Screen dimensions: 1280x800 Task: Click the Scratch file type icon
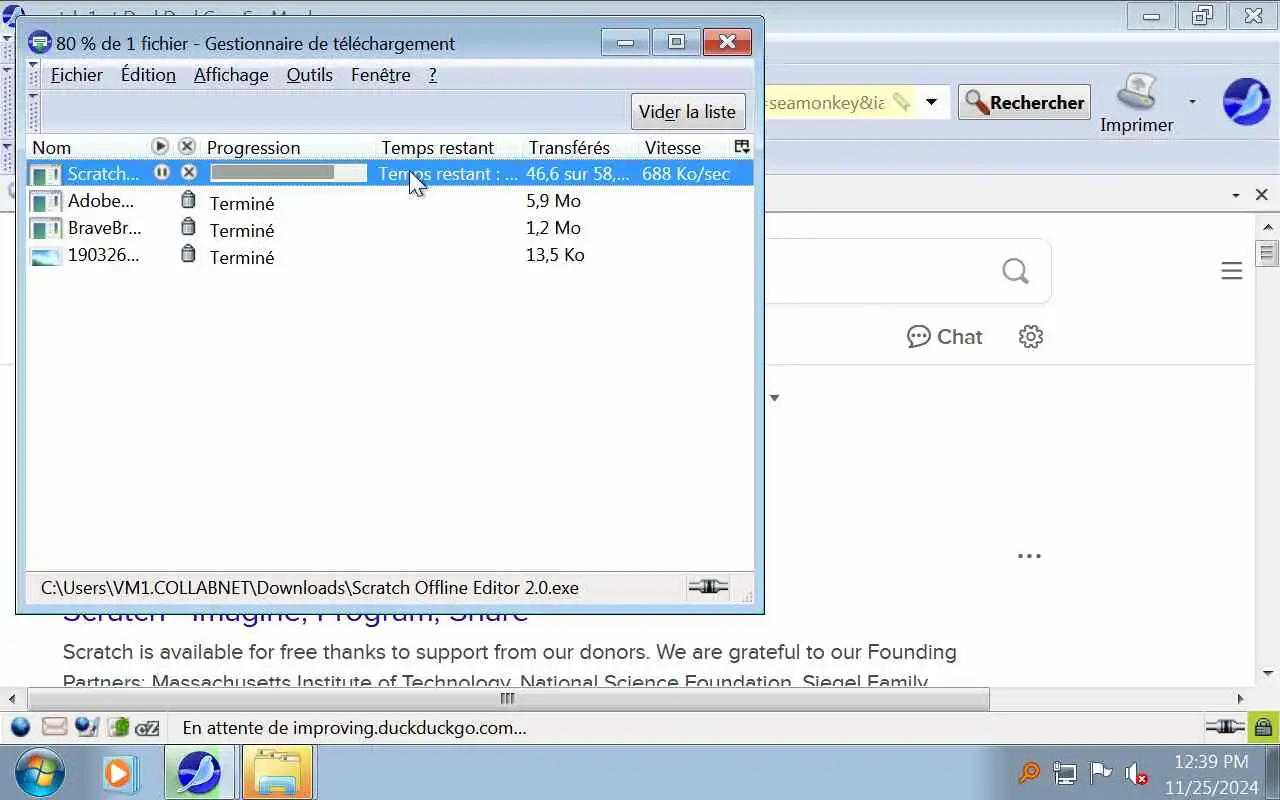pos(45,174)
